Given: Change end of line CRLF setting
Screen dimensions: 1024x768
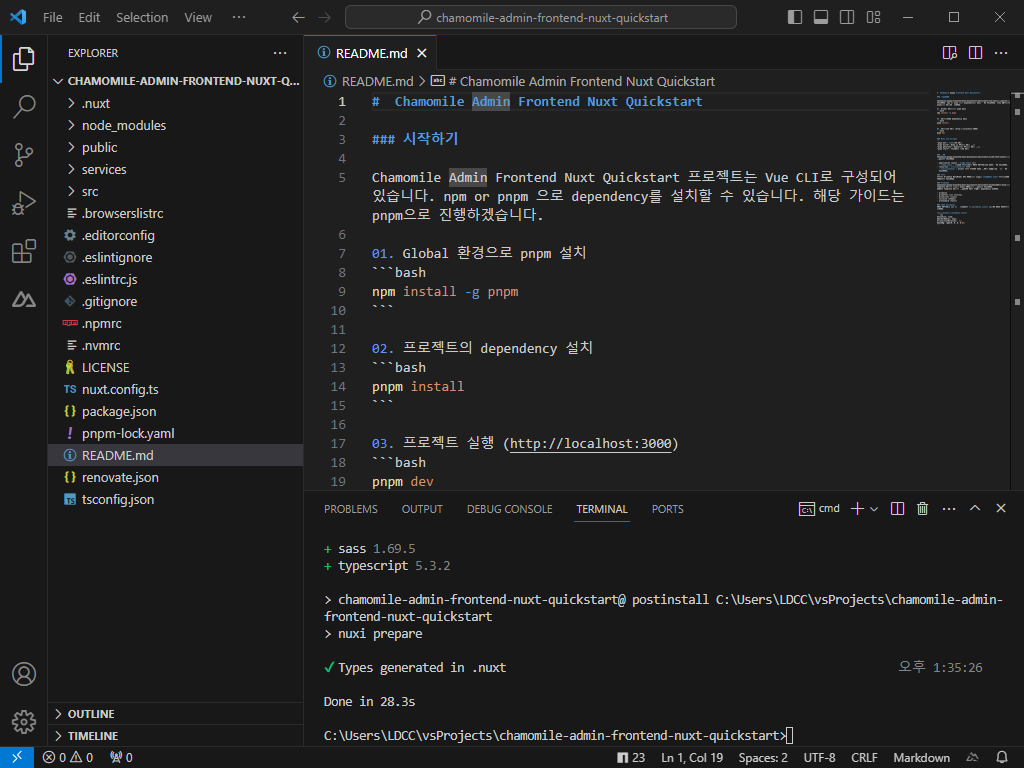Looking at the screenshot, I should pyautogui.click(x=864, y=758).
